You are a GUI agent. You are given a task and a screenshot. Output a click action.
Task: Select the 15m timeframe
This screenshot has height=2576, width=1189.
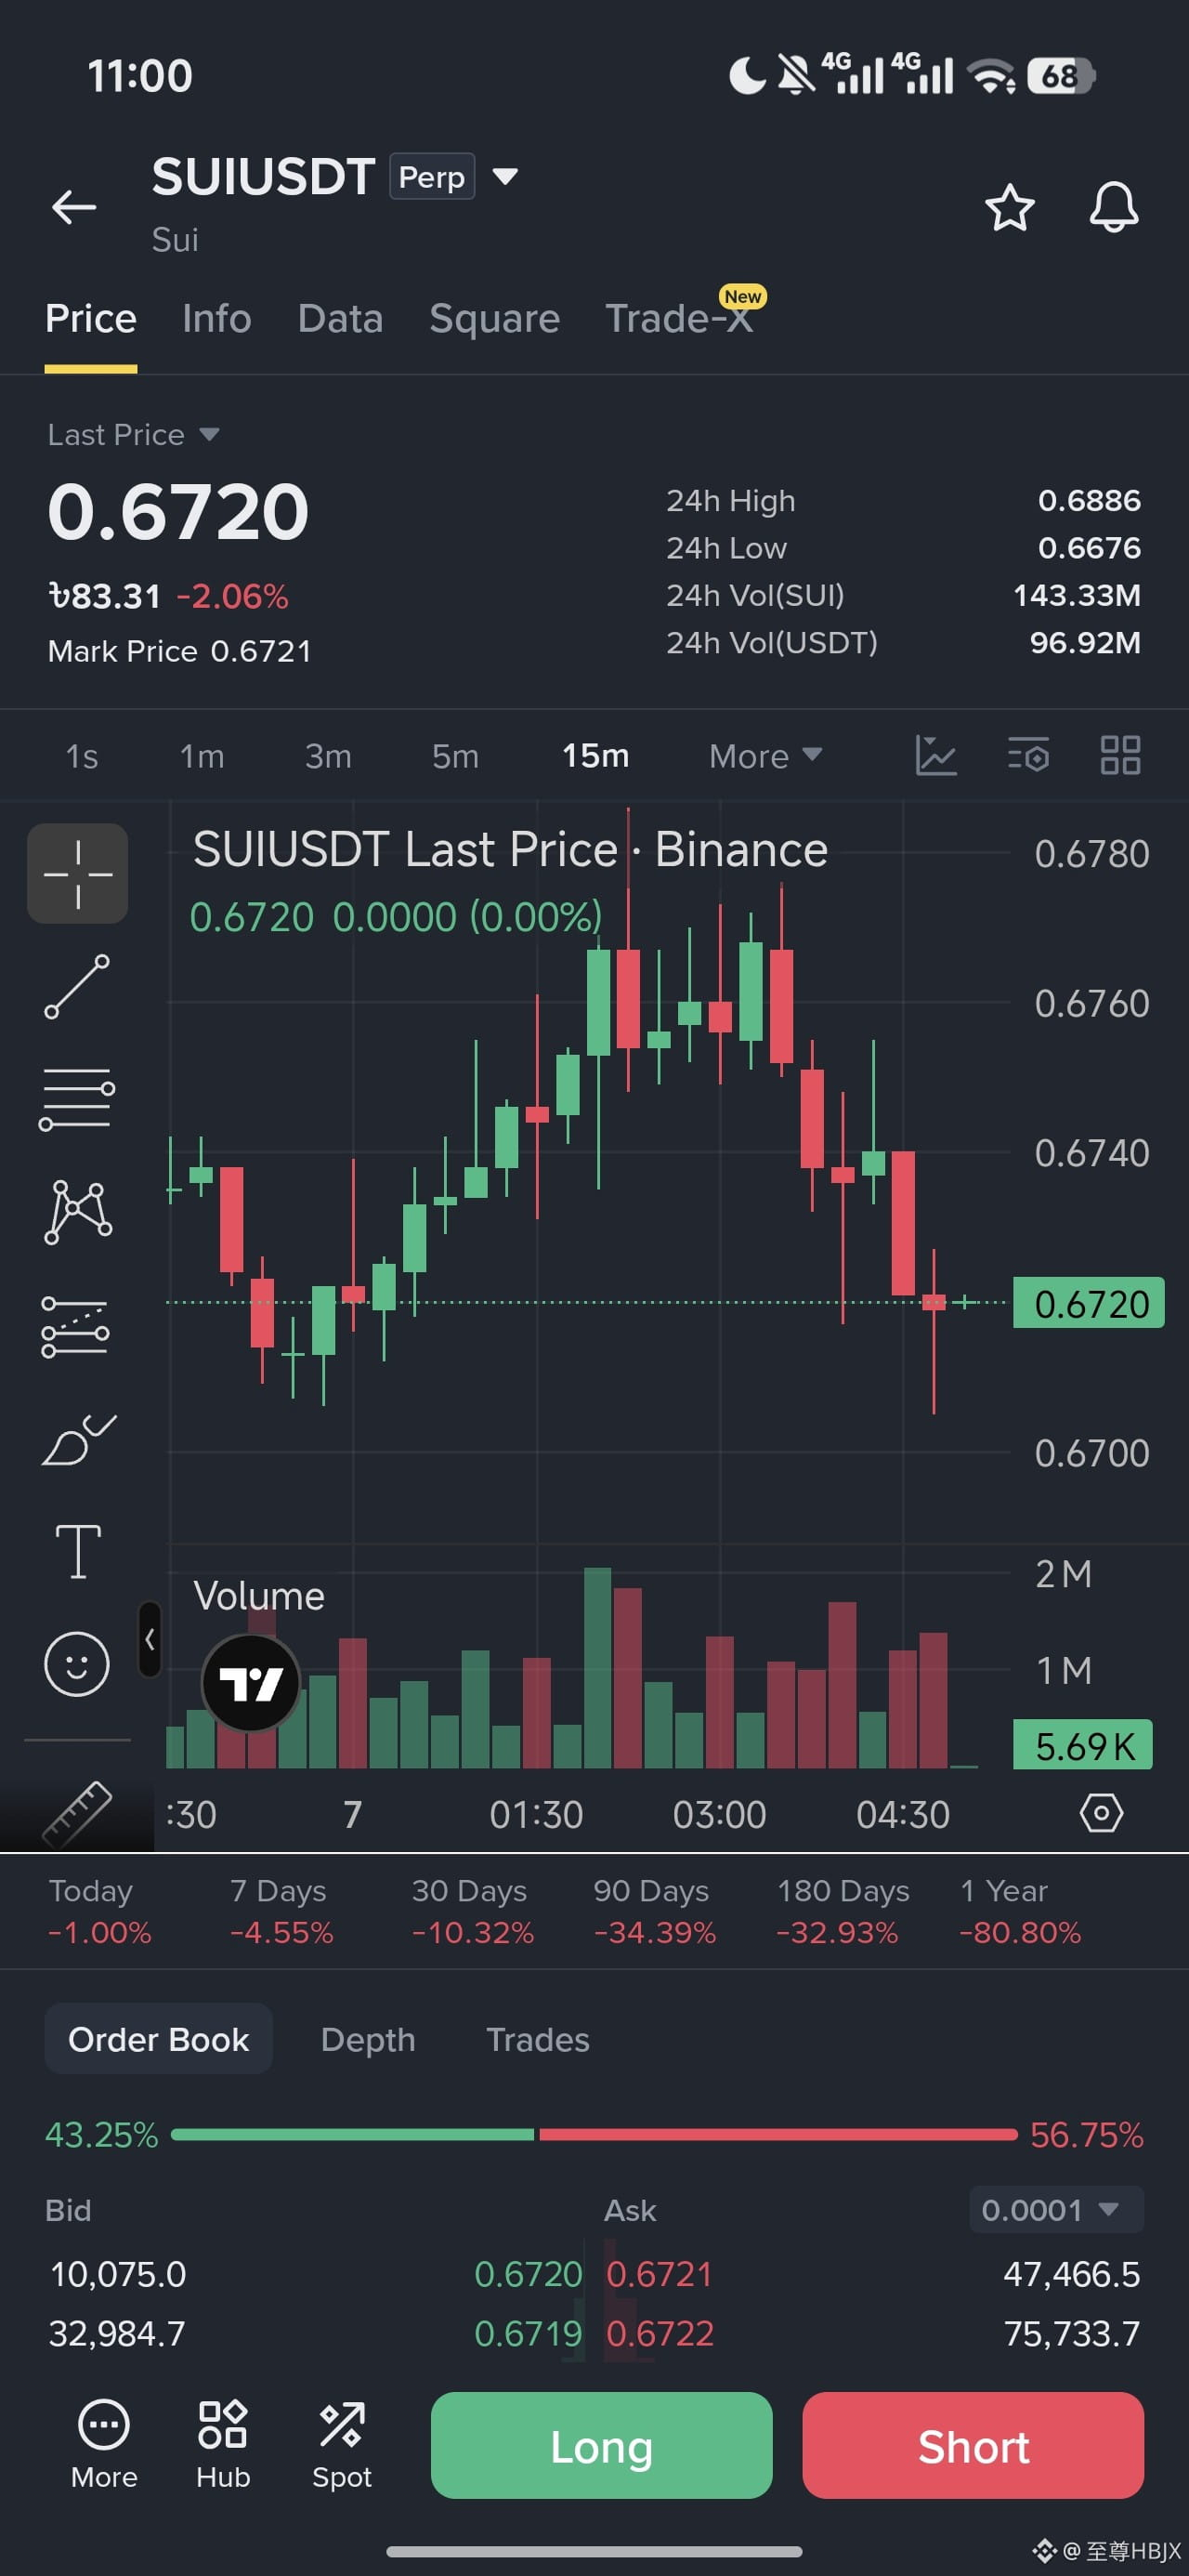click(x=595, y=755)
